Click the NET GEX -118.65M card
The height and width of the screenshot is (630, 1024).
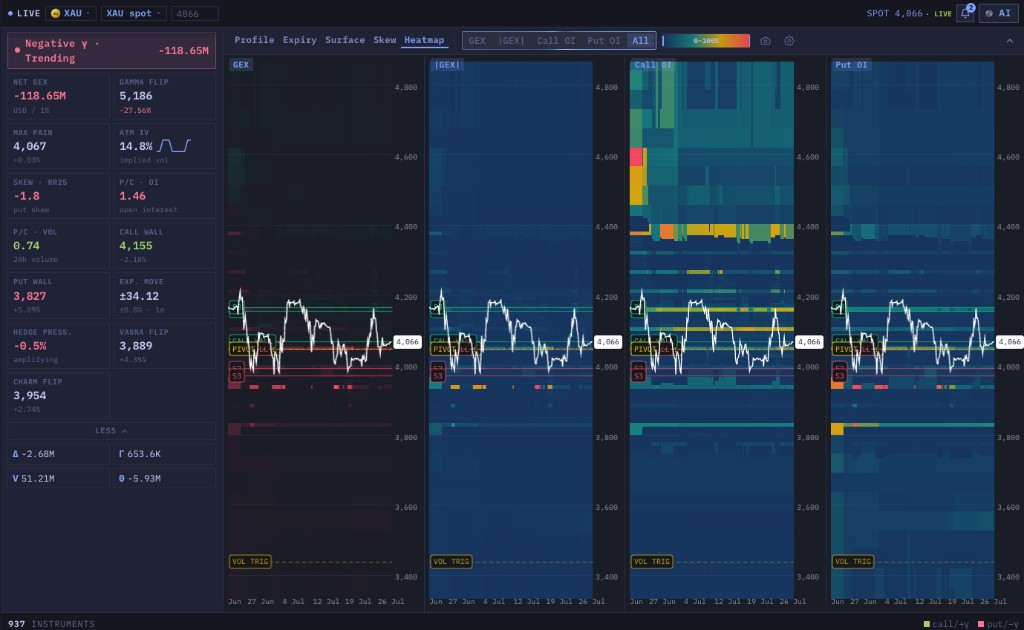click(x=57, y=96)
